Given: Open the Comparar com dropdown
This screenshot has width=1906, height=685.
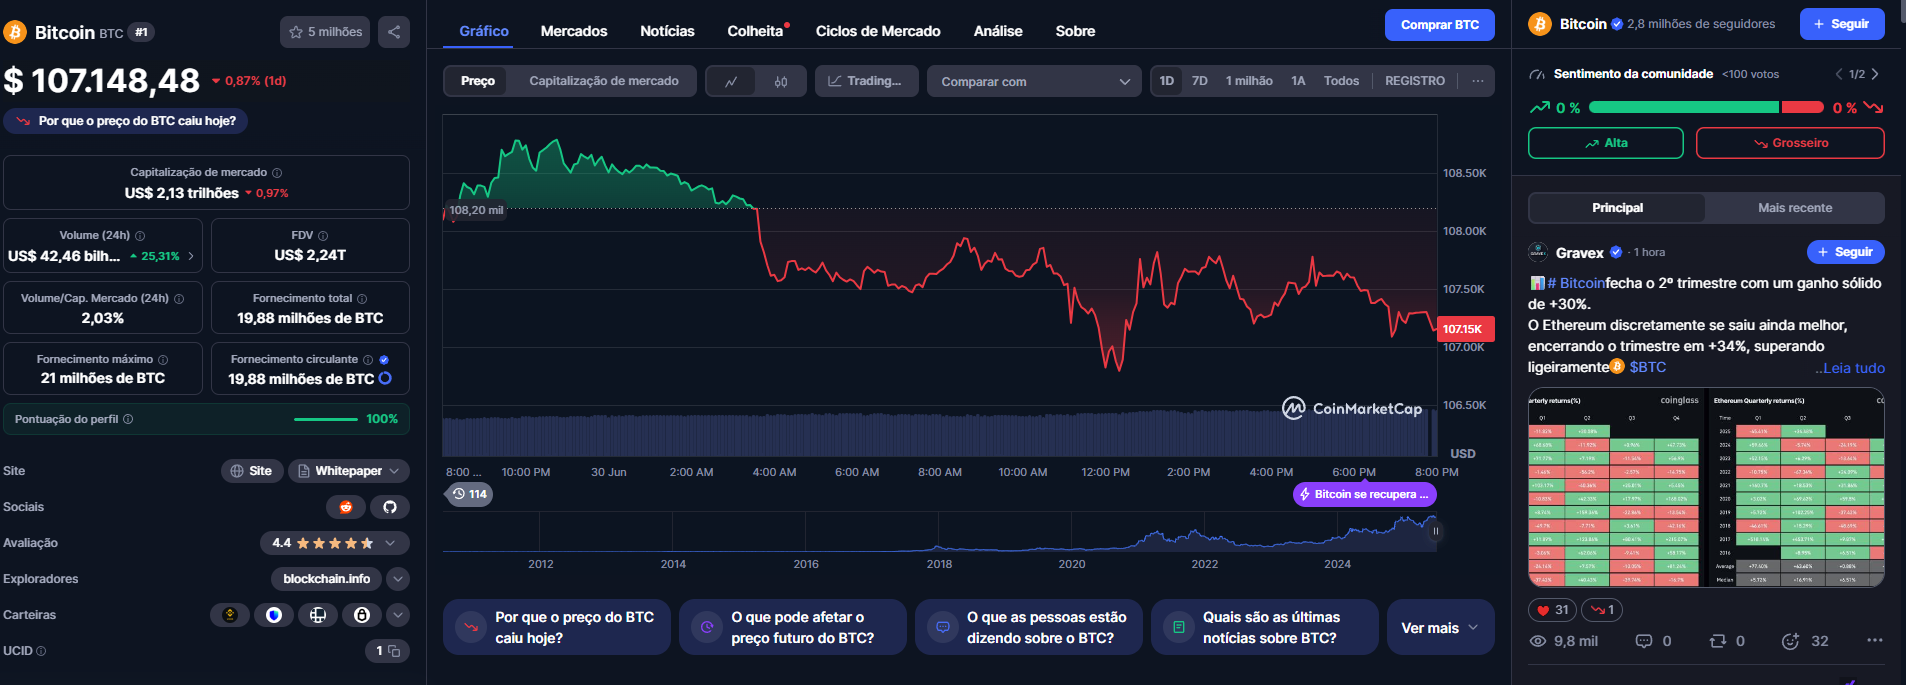Looking at the screenshot, I should pyautogui.click(x=1035, y=82).
